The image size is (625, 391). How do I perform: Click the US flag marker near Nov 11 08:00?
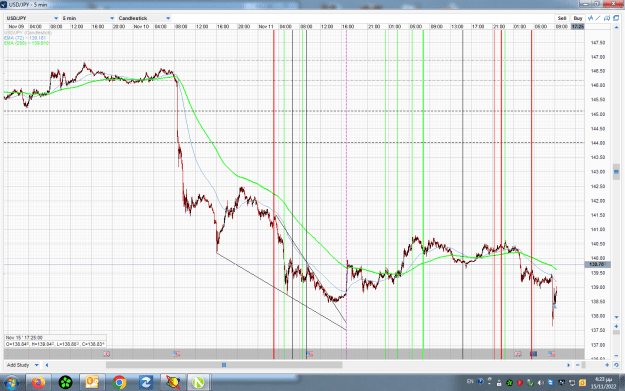(x=309, y=354)
